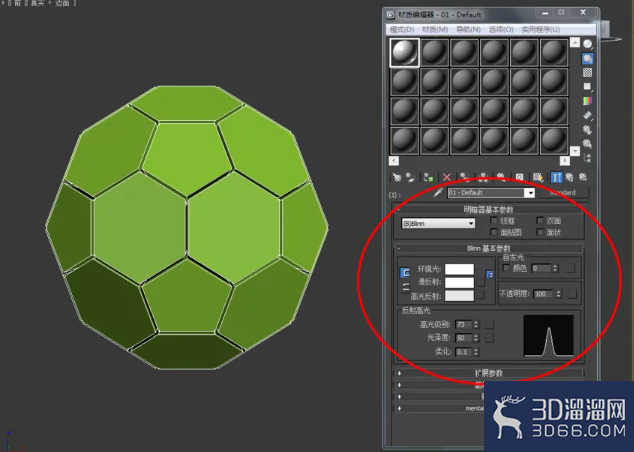Screen dimensions: 634x452
Task: Click the 高光级别 value field showing 73
Action: click(x=463, y=324)
